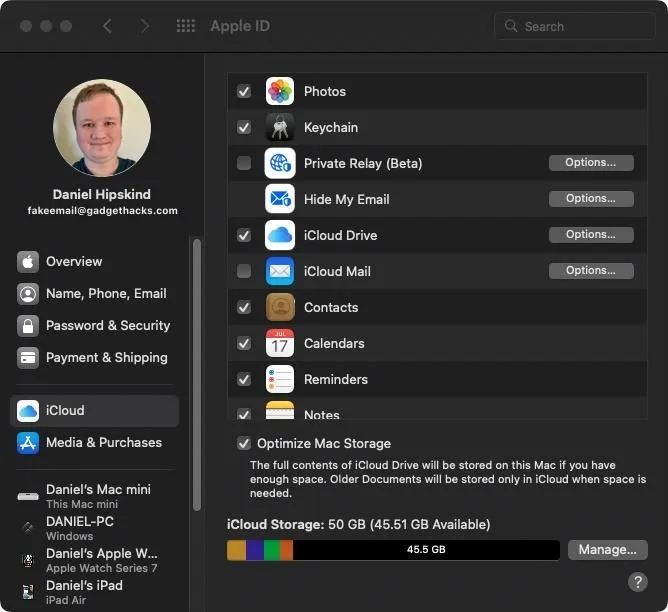Open Options for Hide My Email

click(591, 198)
